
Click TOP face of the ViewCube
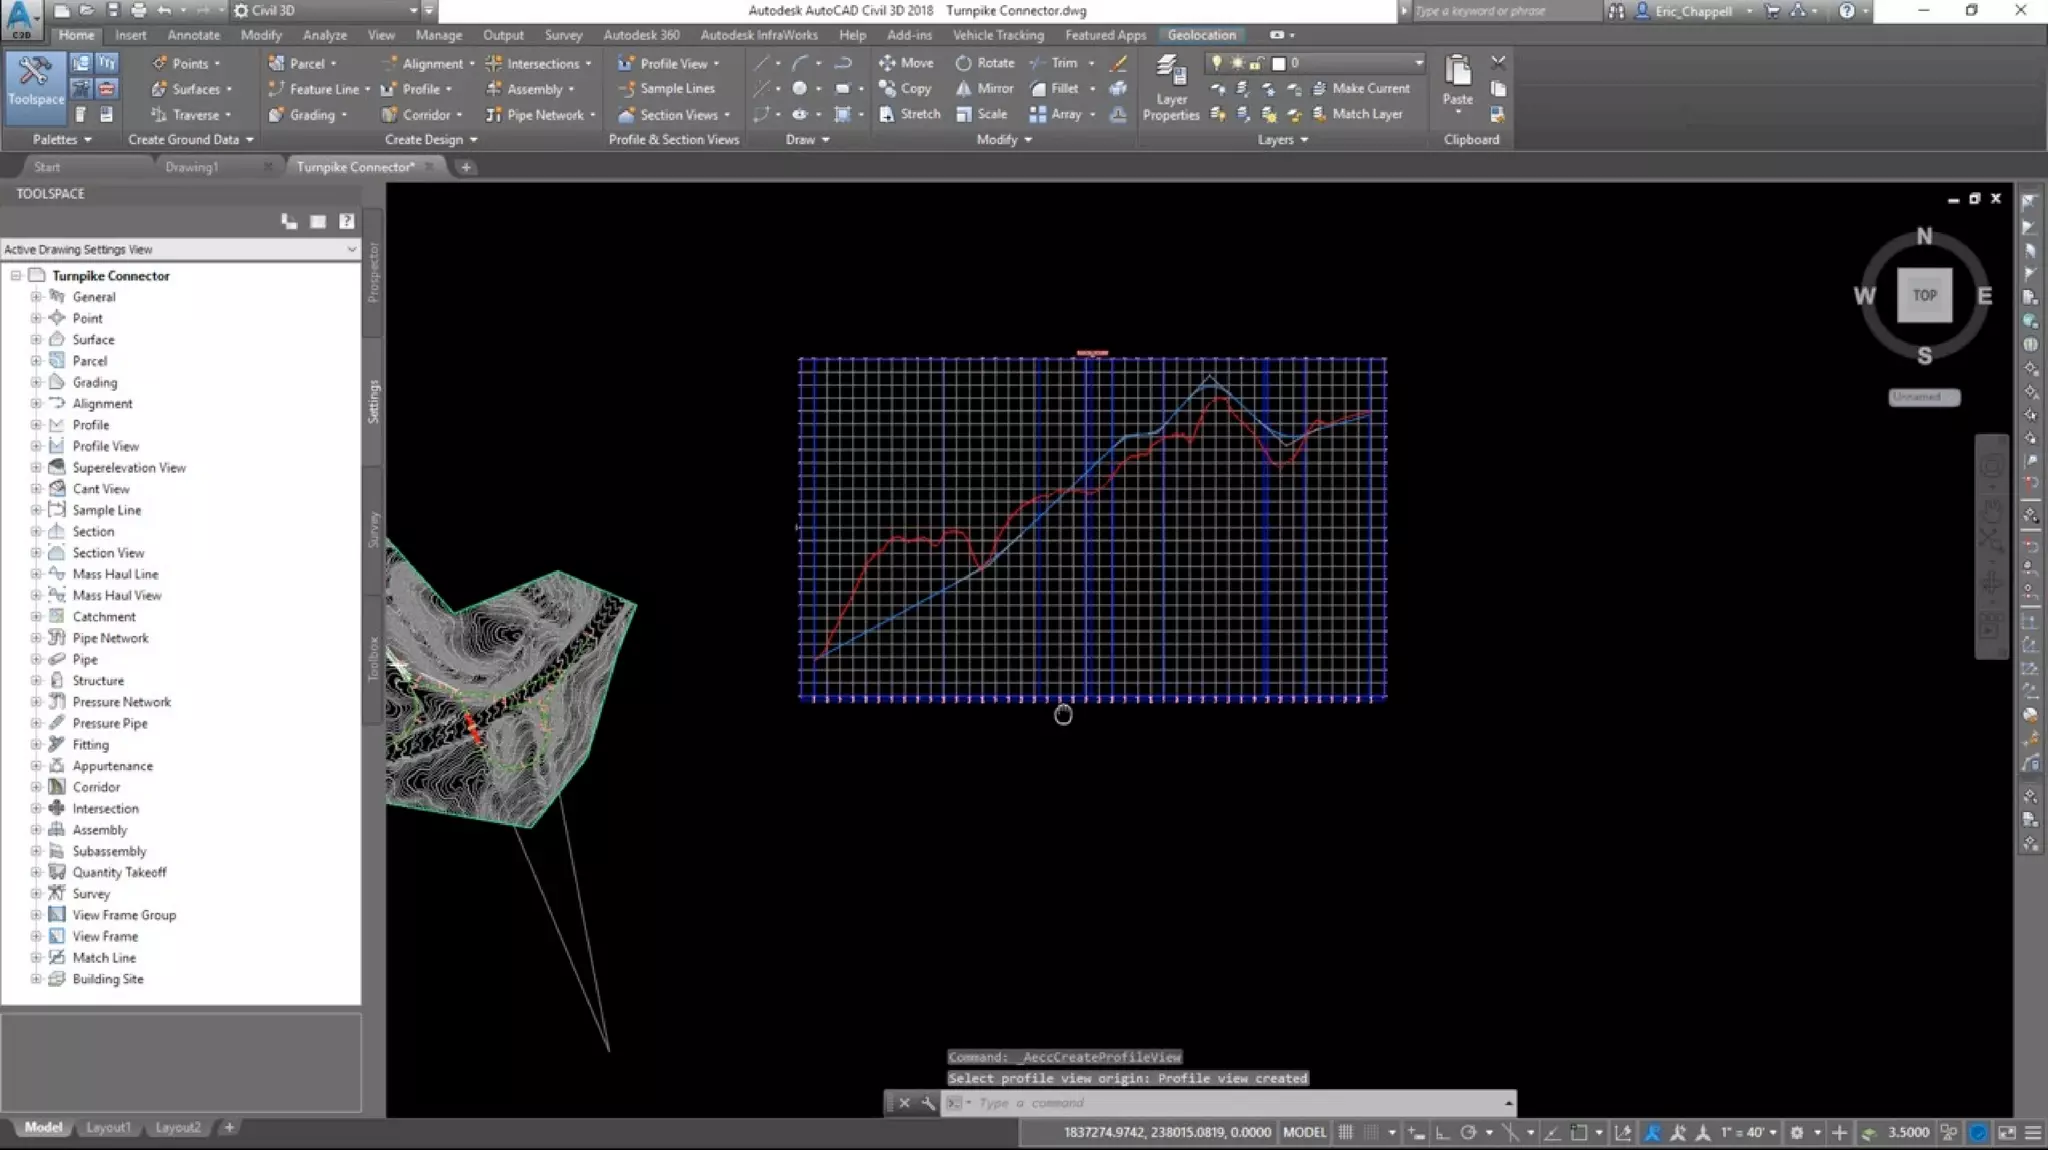coord(1924,295)
